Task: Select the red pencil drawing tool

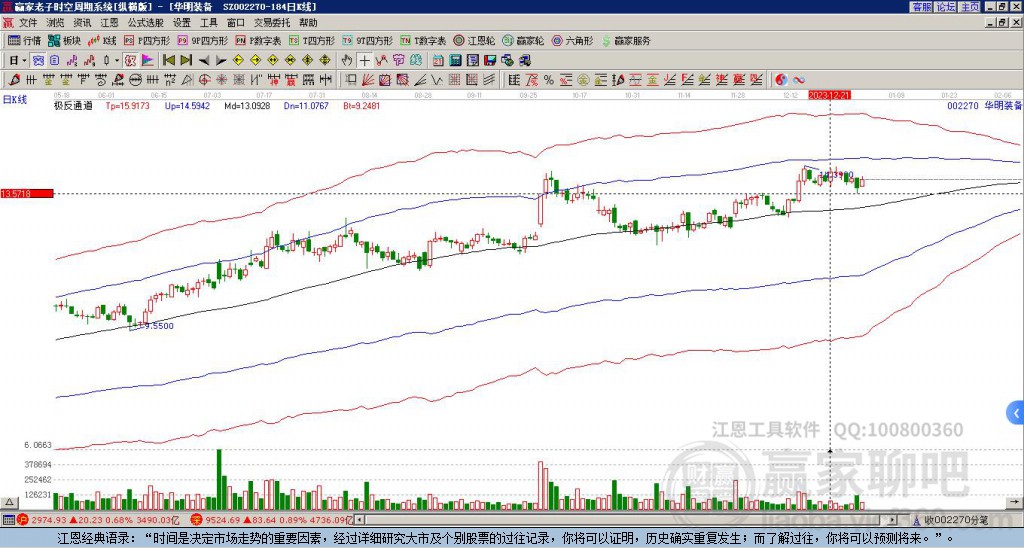Action: [x=14, y=80]
